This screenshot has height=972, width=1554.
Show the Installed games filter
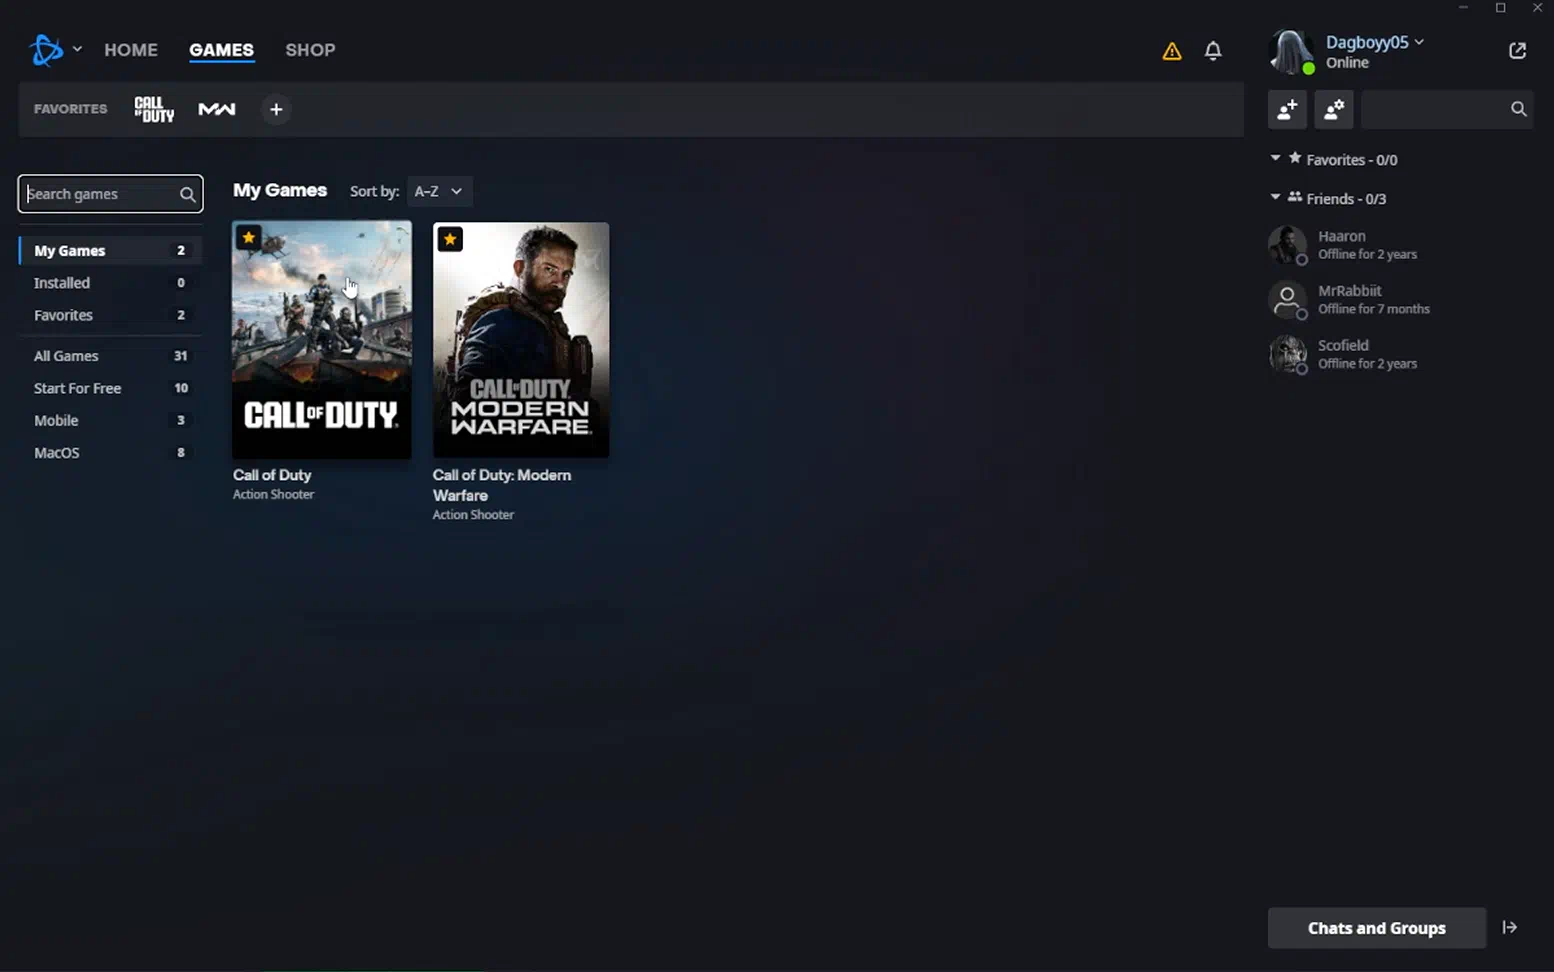tap(110, 283)
